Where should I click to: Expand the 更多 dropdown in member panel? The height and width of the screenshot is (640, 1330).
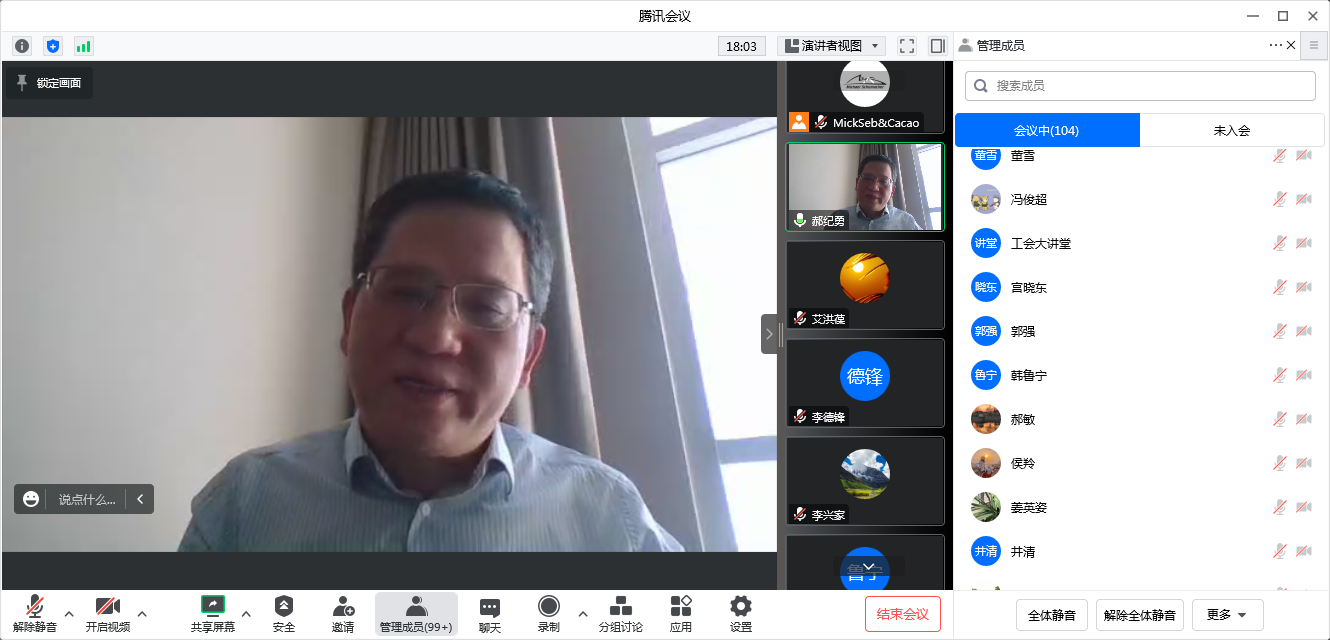click(1227, 615)
